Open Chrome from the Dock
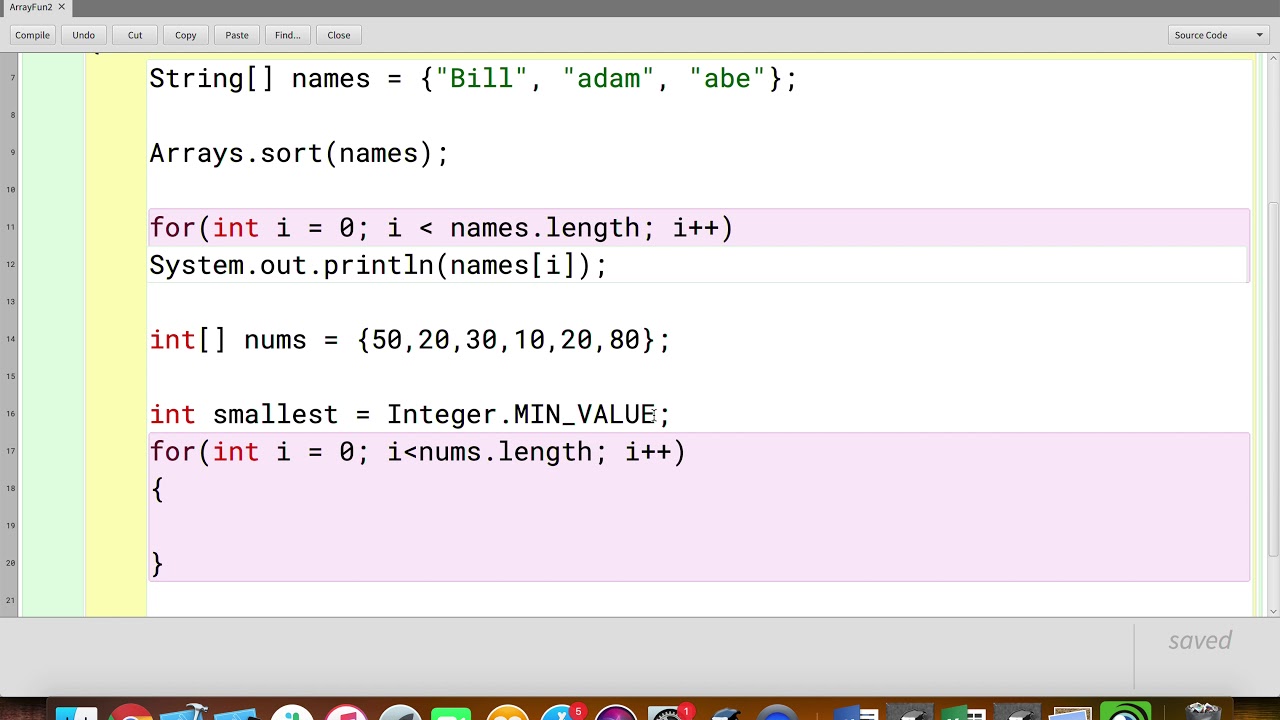Viewport: 1280px width, 720px height. (131, 711)
